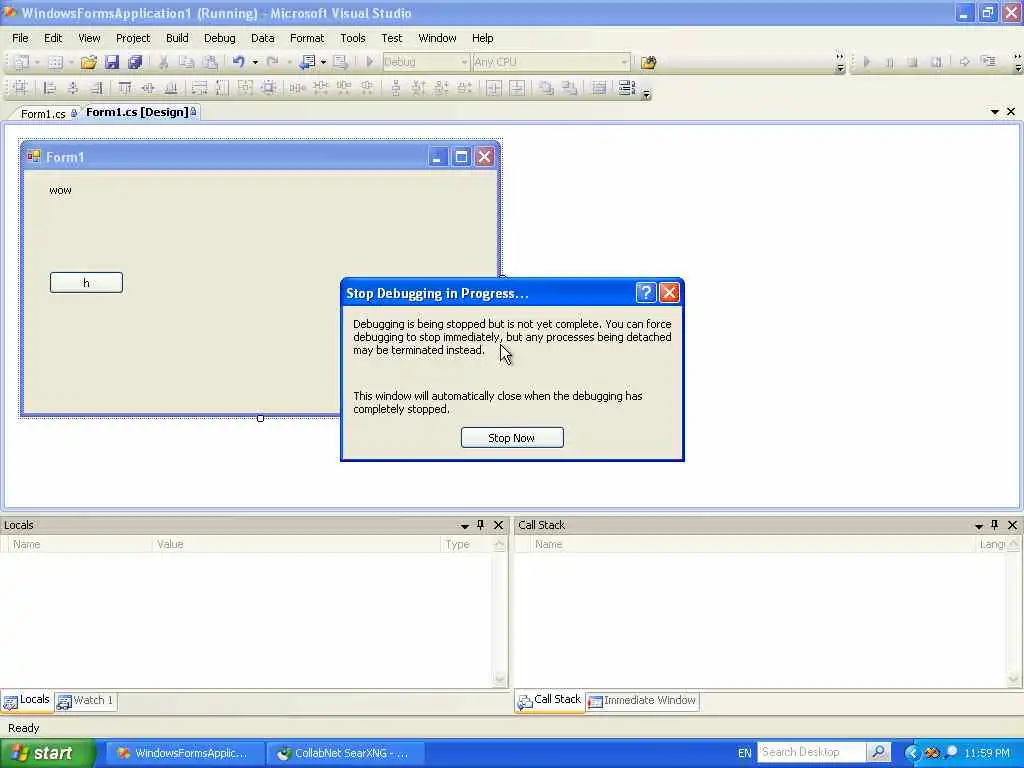
Task: Click the Align Rights layout icon
Action: pyautogui.click(x=96, y=88)
